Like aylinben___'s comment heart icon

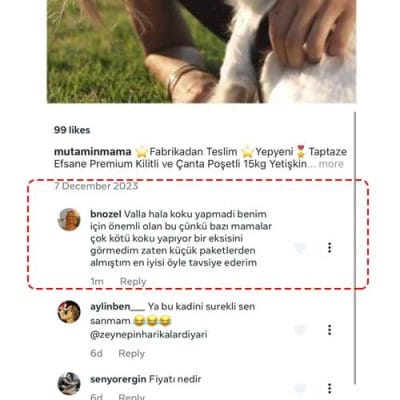300,330
